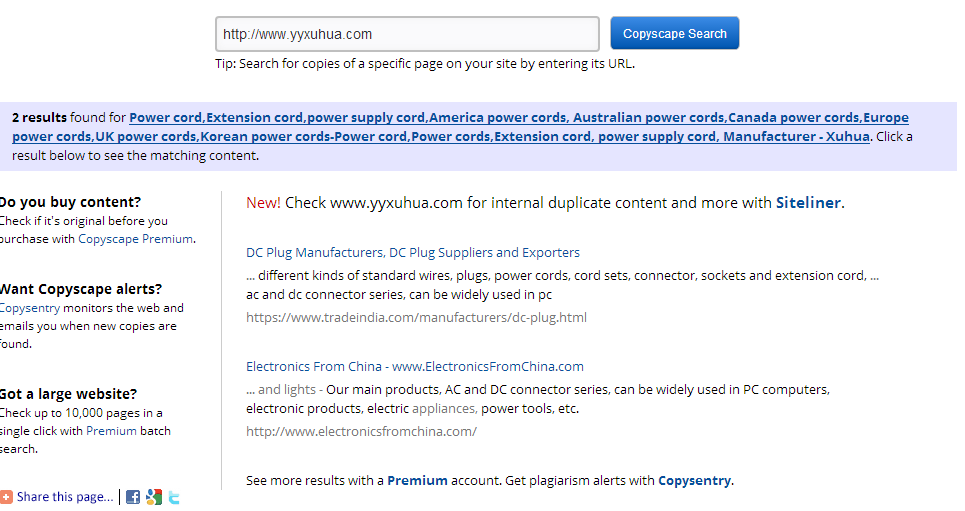Click the DC Plug result snippet text
This screenshot has height=511, width=965.
point(563,285)
